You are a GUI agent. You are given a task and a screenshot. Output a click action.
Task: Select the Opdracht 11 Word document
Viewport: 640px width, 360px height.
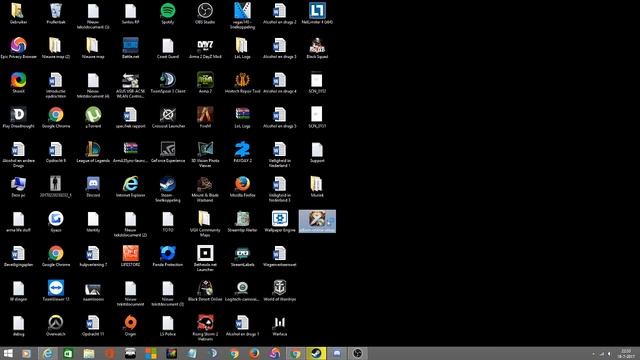point(93,322)
